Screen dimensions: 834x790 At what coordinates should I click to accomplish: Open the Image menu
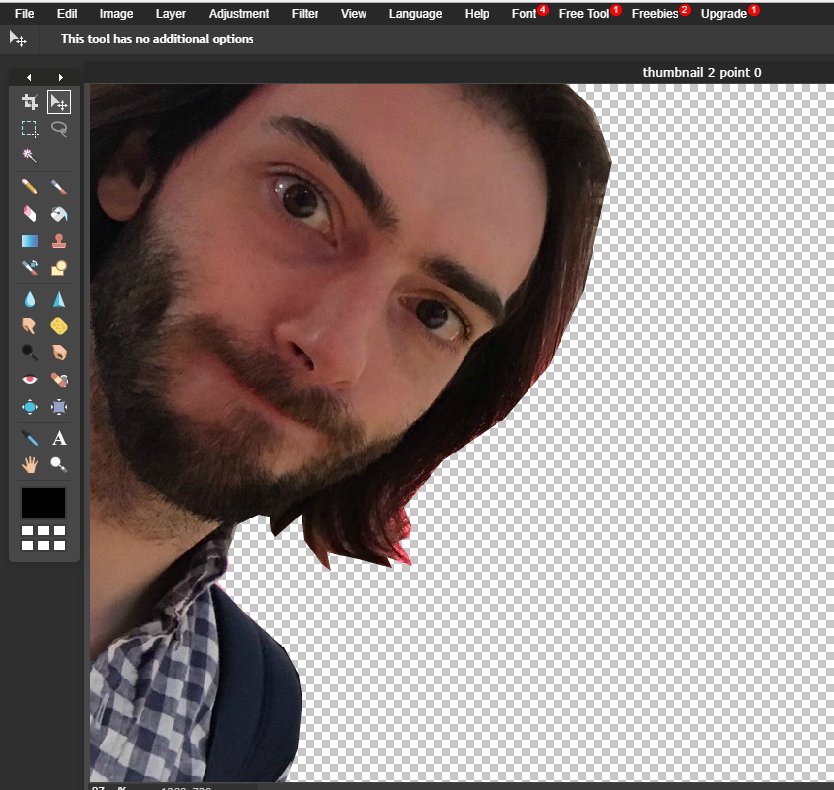pyautogui.click(x=116, y=14)
